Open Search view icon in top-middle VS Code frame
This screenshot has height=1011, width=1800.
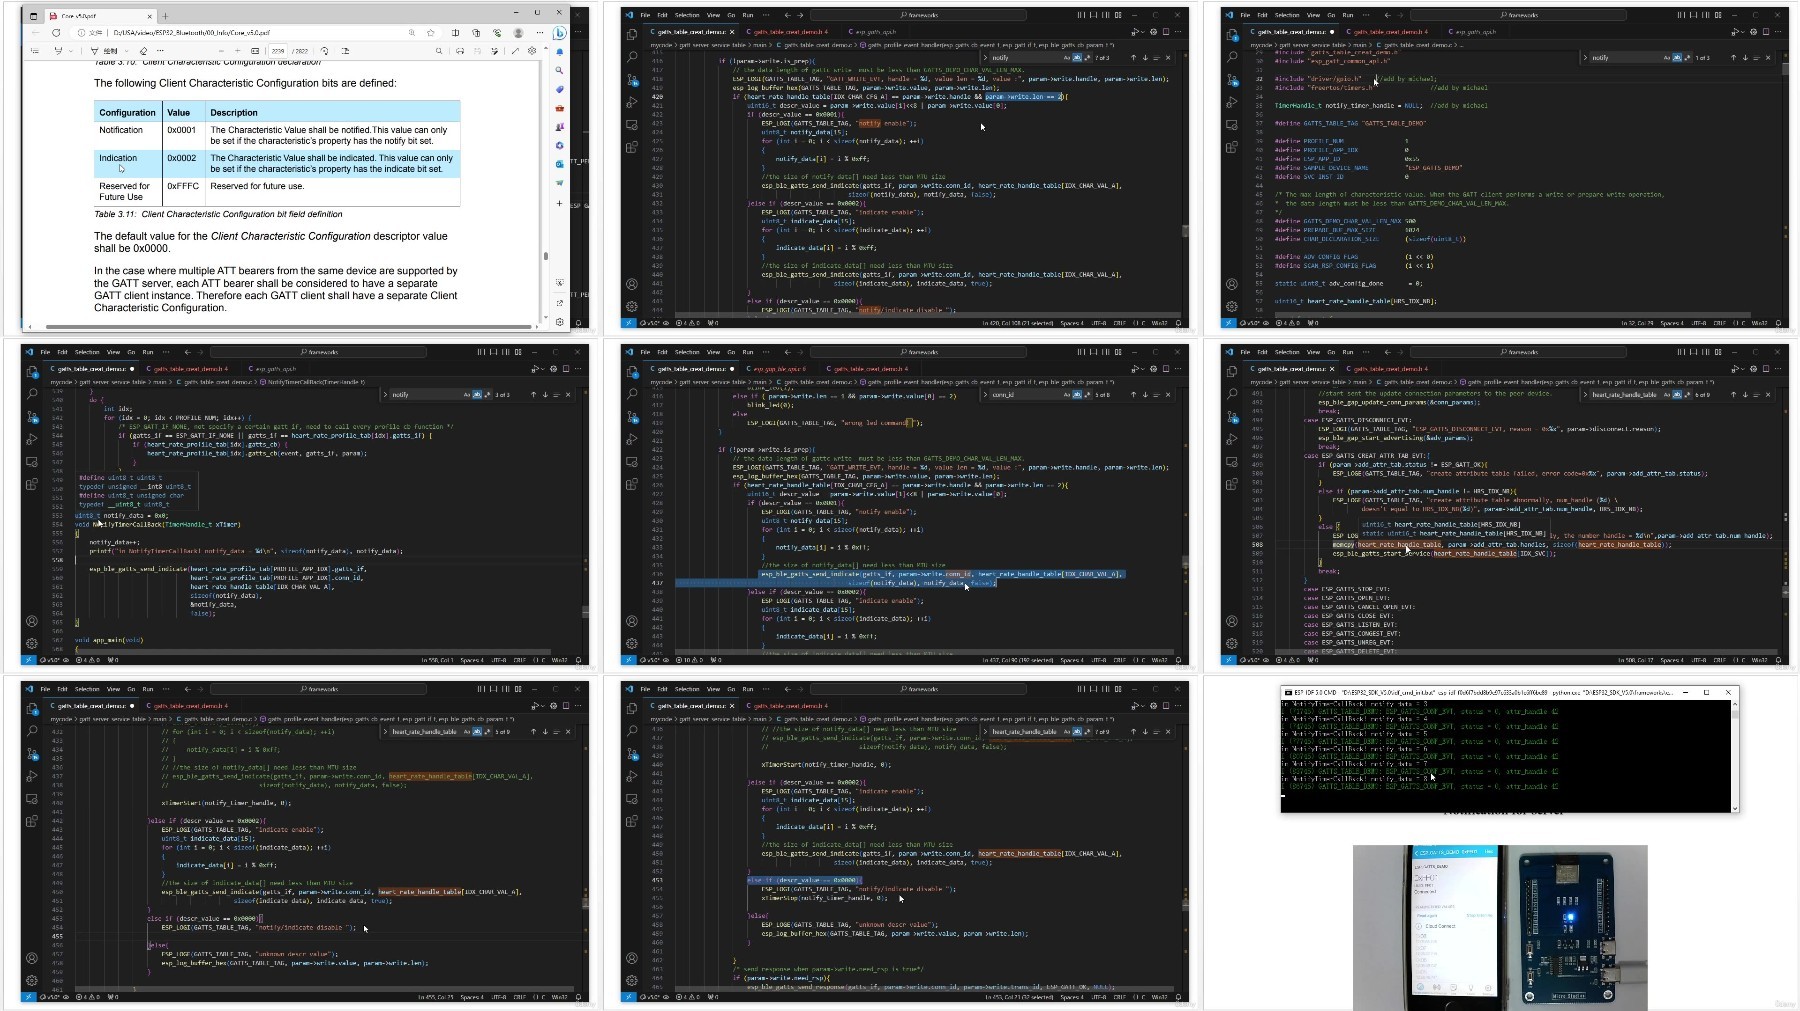click(632, 57)
